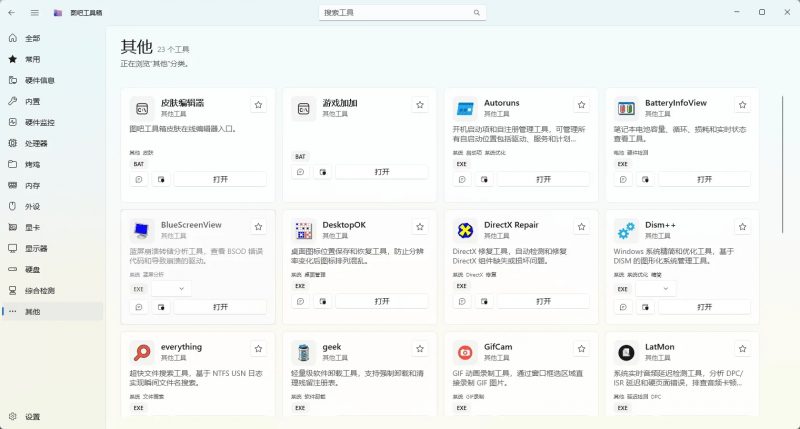Open the 常用 favorites section
Image resolution: width=800 pixels, height=429 pixels.
[53, 59]
